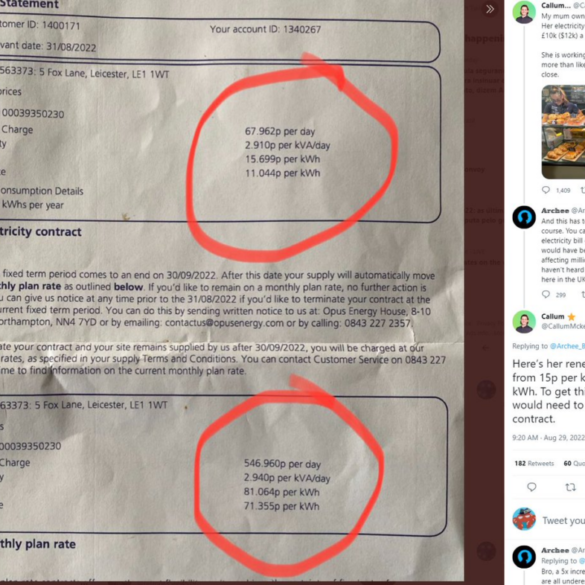Image resolution: width=585 pixels, height=585 pixels.
Task: Reply icon showing 299 on Archee's tweet
Action: pos(546,294)
